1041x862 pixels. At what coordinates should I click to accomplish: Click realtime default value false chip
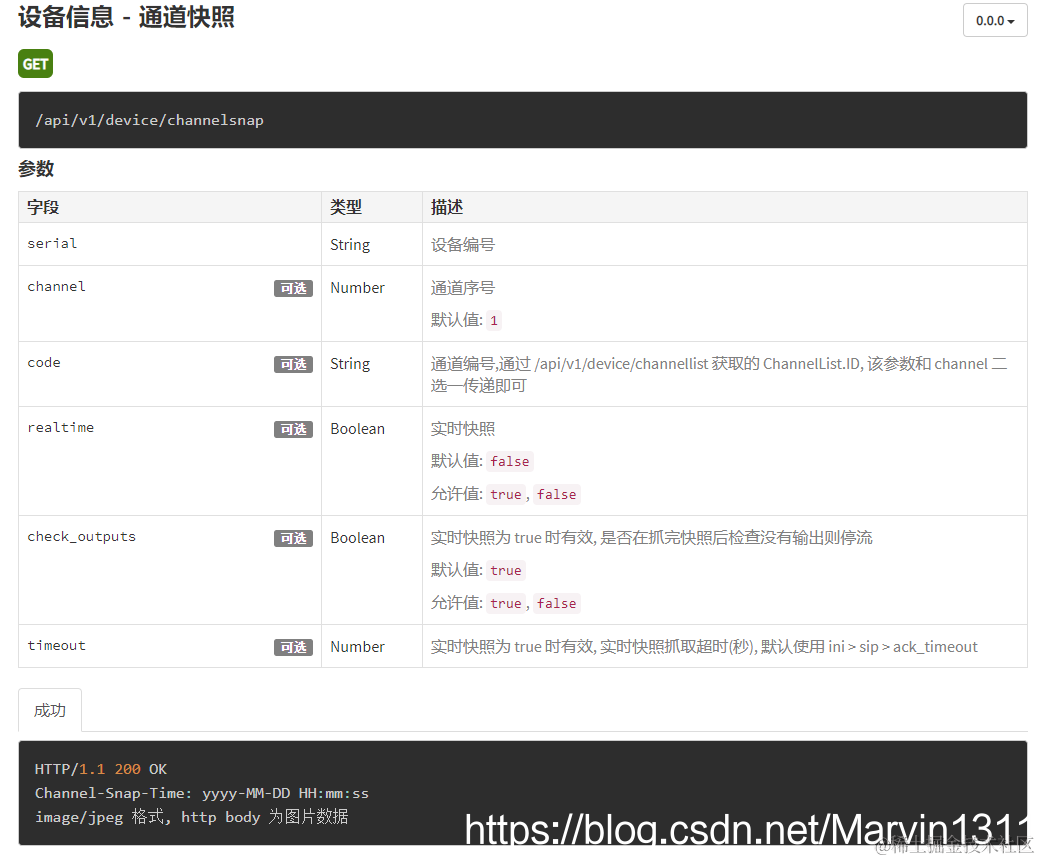point(510,462)
